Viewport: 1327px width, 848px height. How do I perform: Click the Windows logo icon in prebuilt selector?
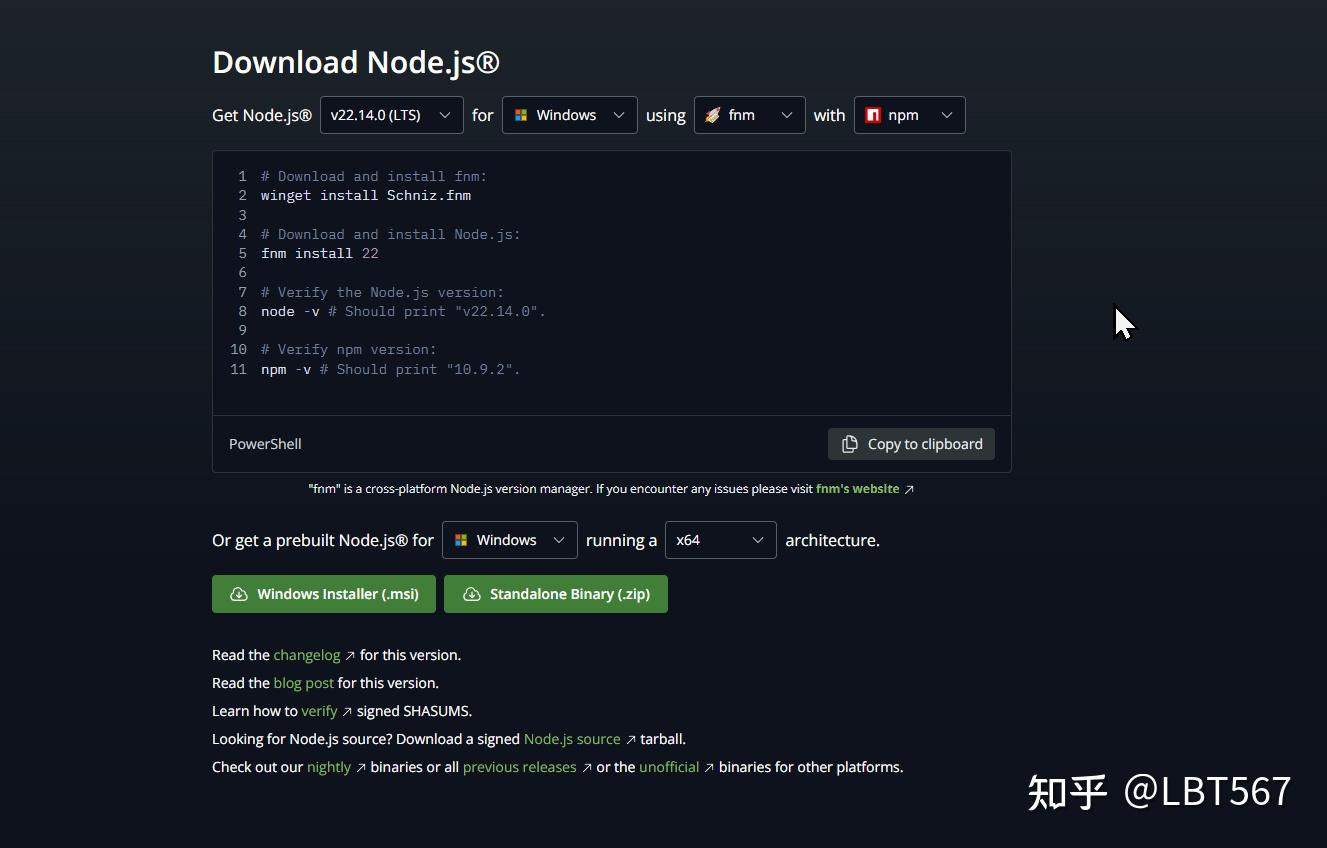(x=461, y=540)
